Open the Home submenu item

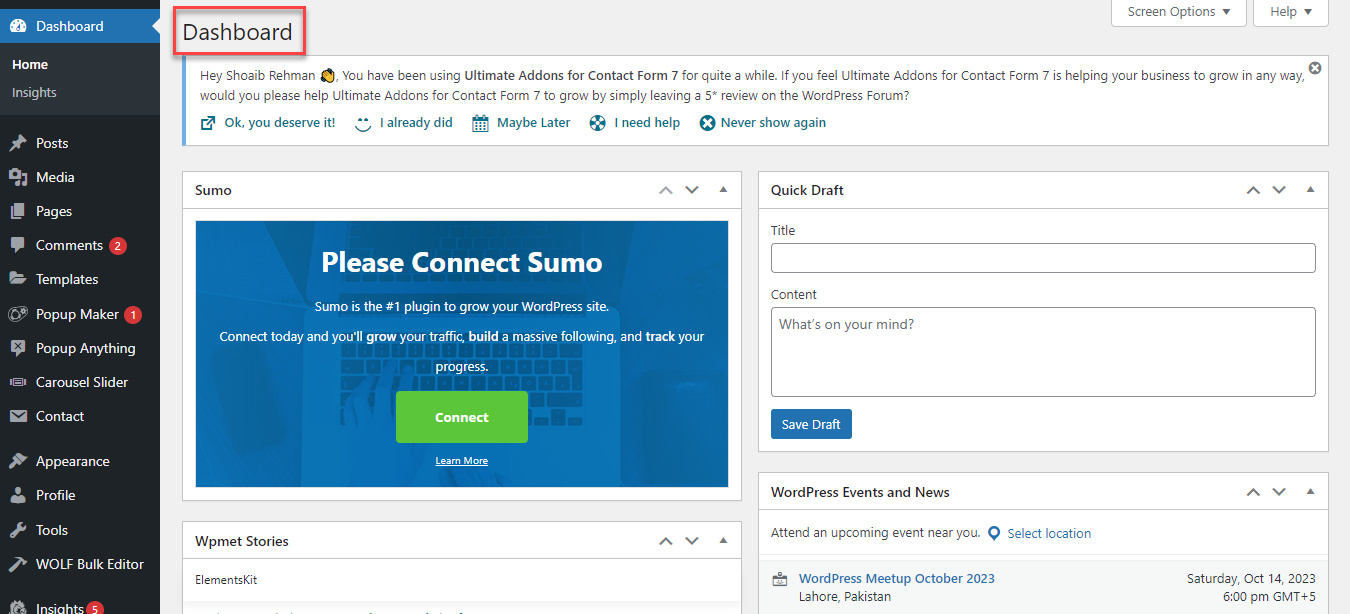pos(30,64)
